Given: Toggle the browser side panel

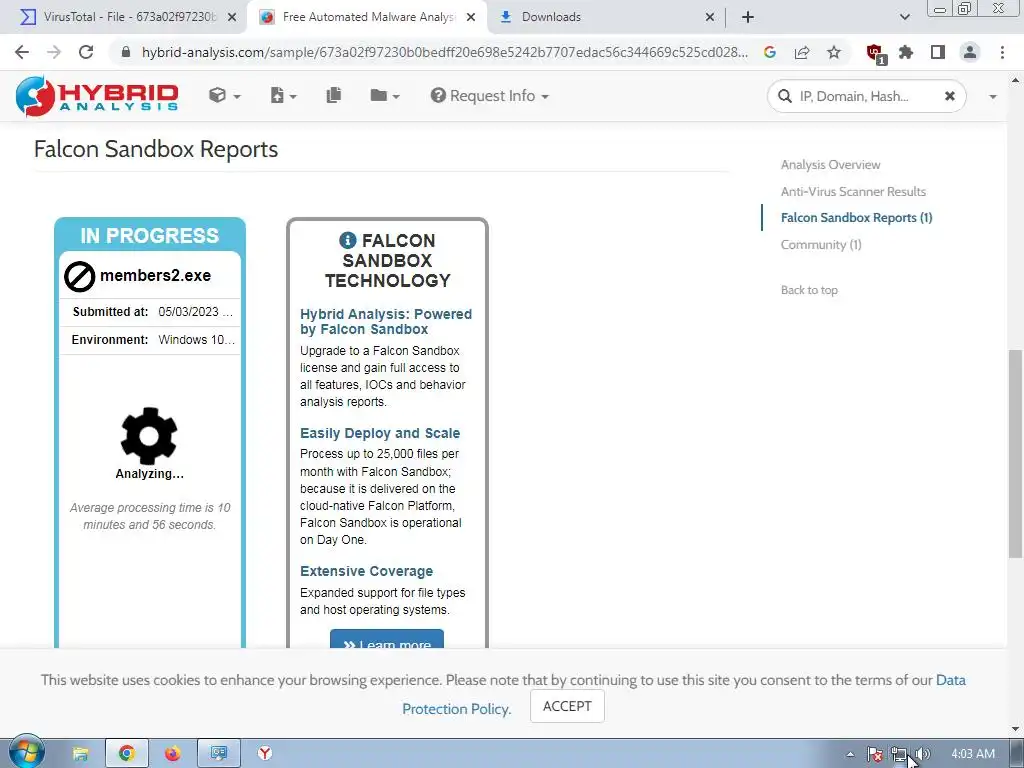Looking at the screenshot, I should coord(938,52).
